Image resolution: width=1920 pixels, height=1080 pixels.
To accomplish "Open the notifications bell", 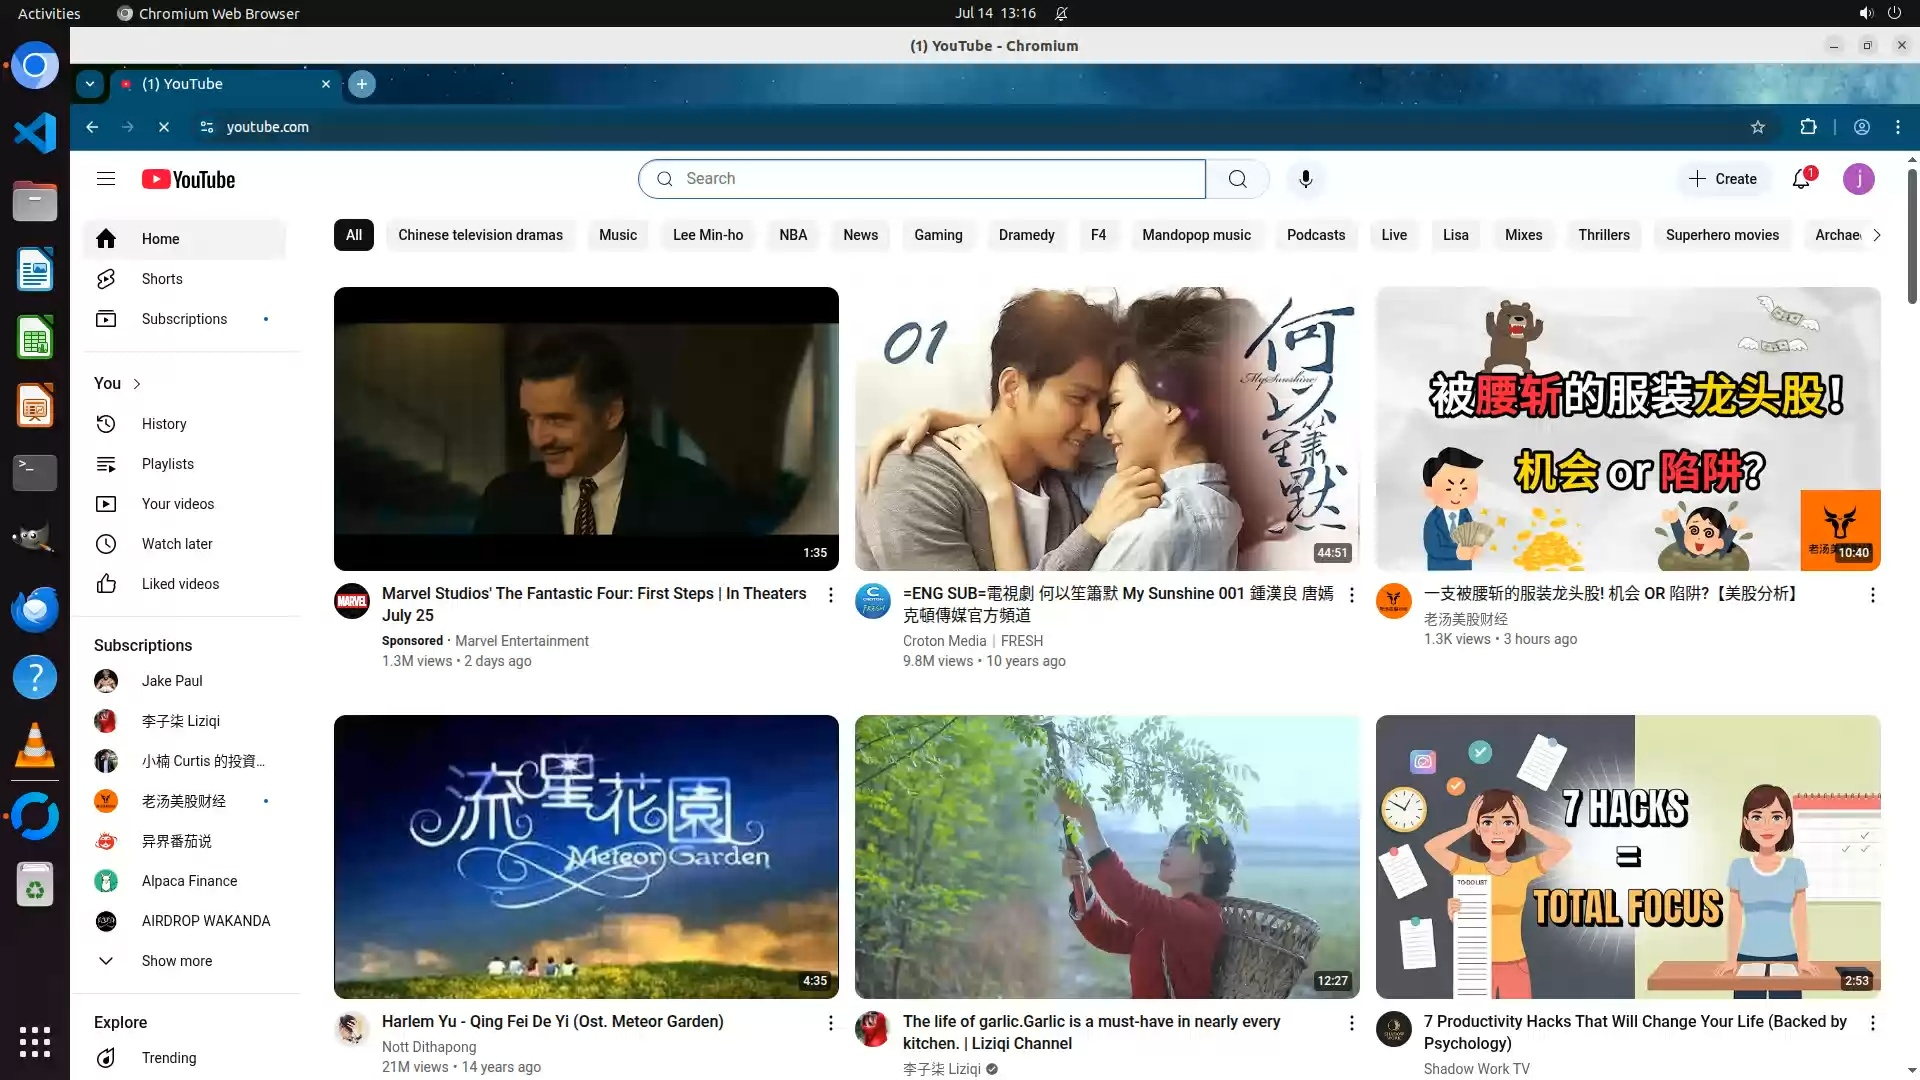I will pos(1801,179).
